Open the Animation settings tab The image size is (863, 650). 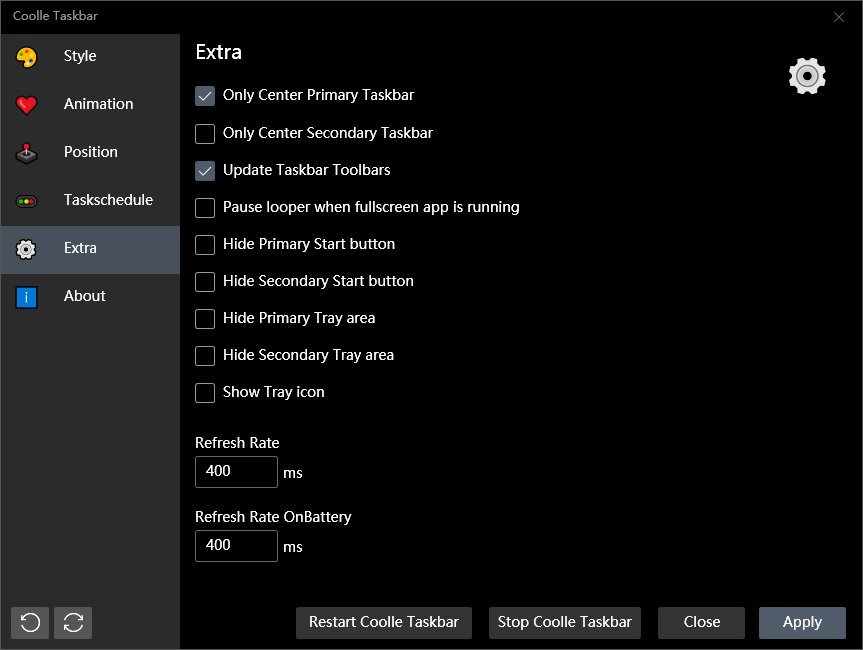click(98, 104)
